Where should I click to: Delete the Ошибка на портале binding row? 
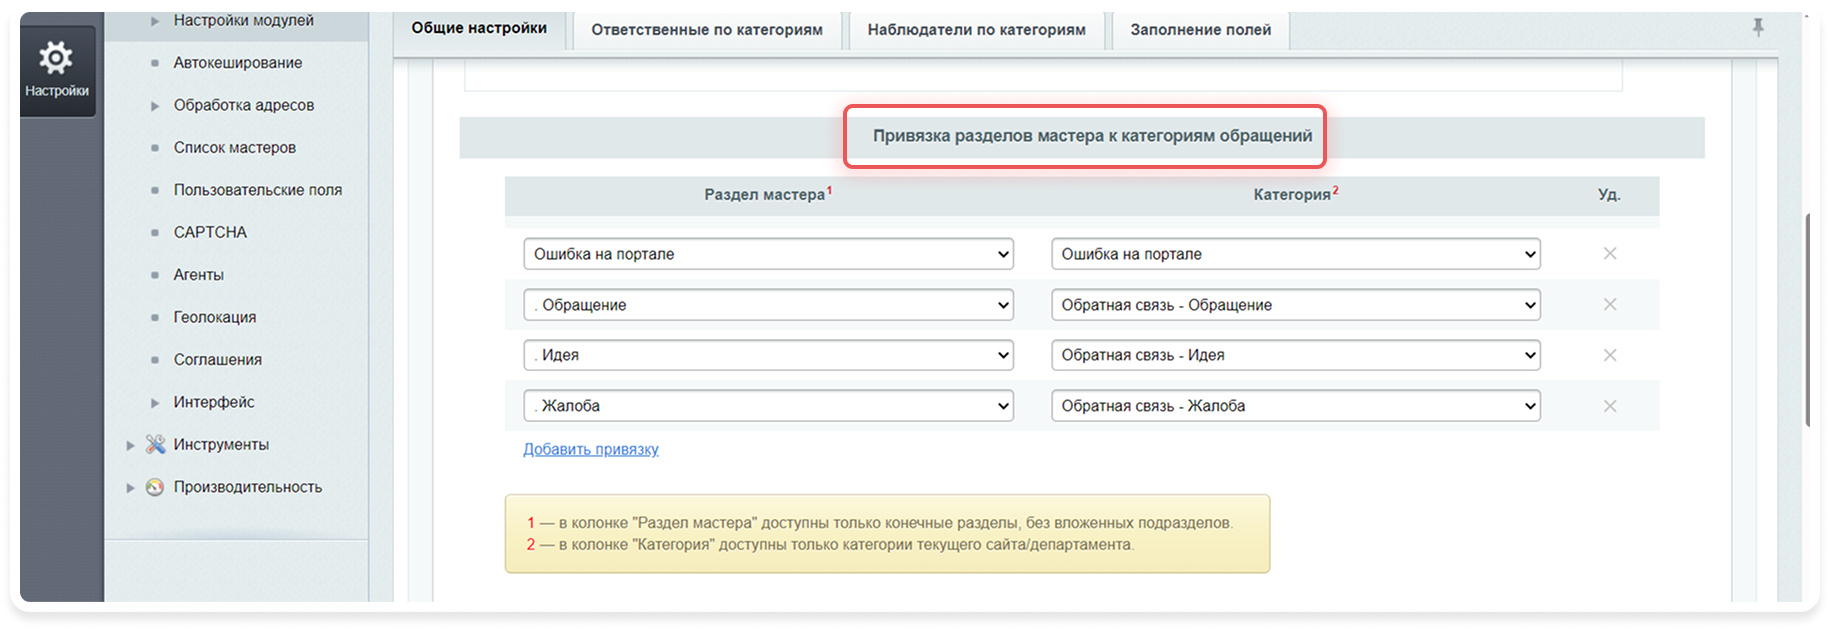coord(1610,254)
